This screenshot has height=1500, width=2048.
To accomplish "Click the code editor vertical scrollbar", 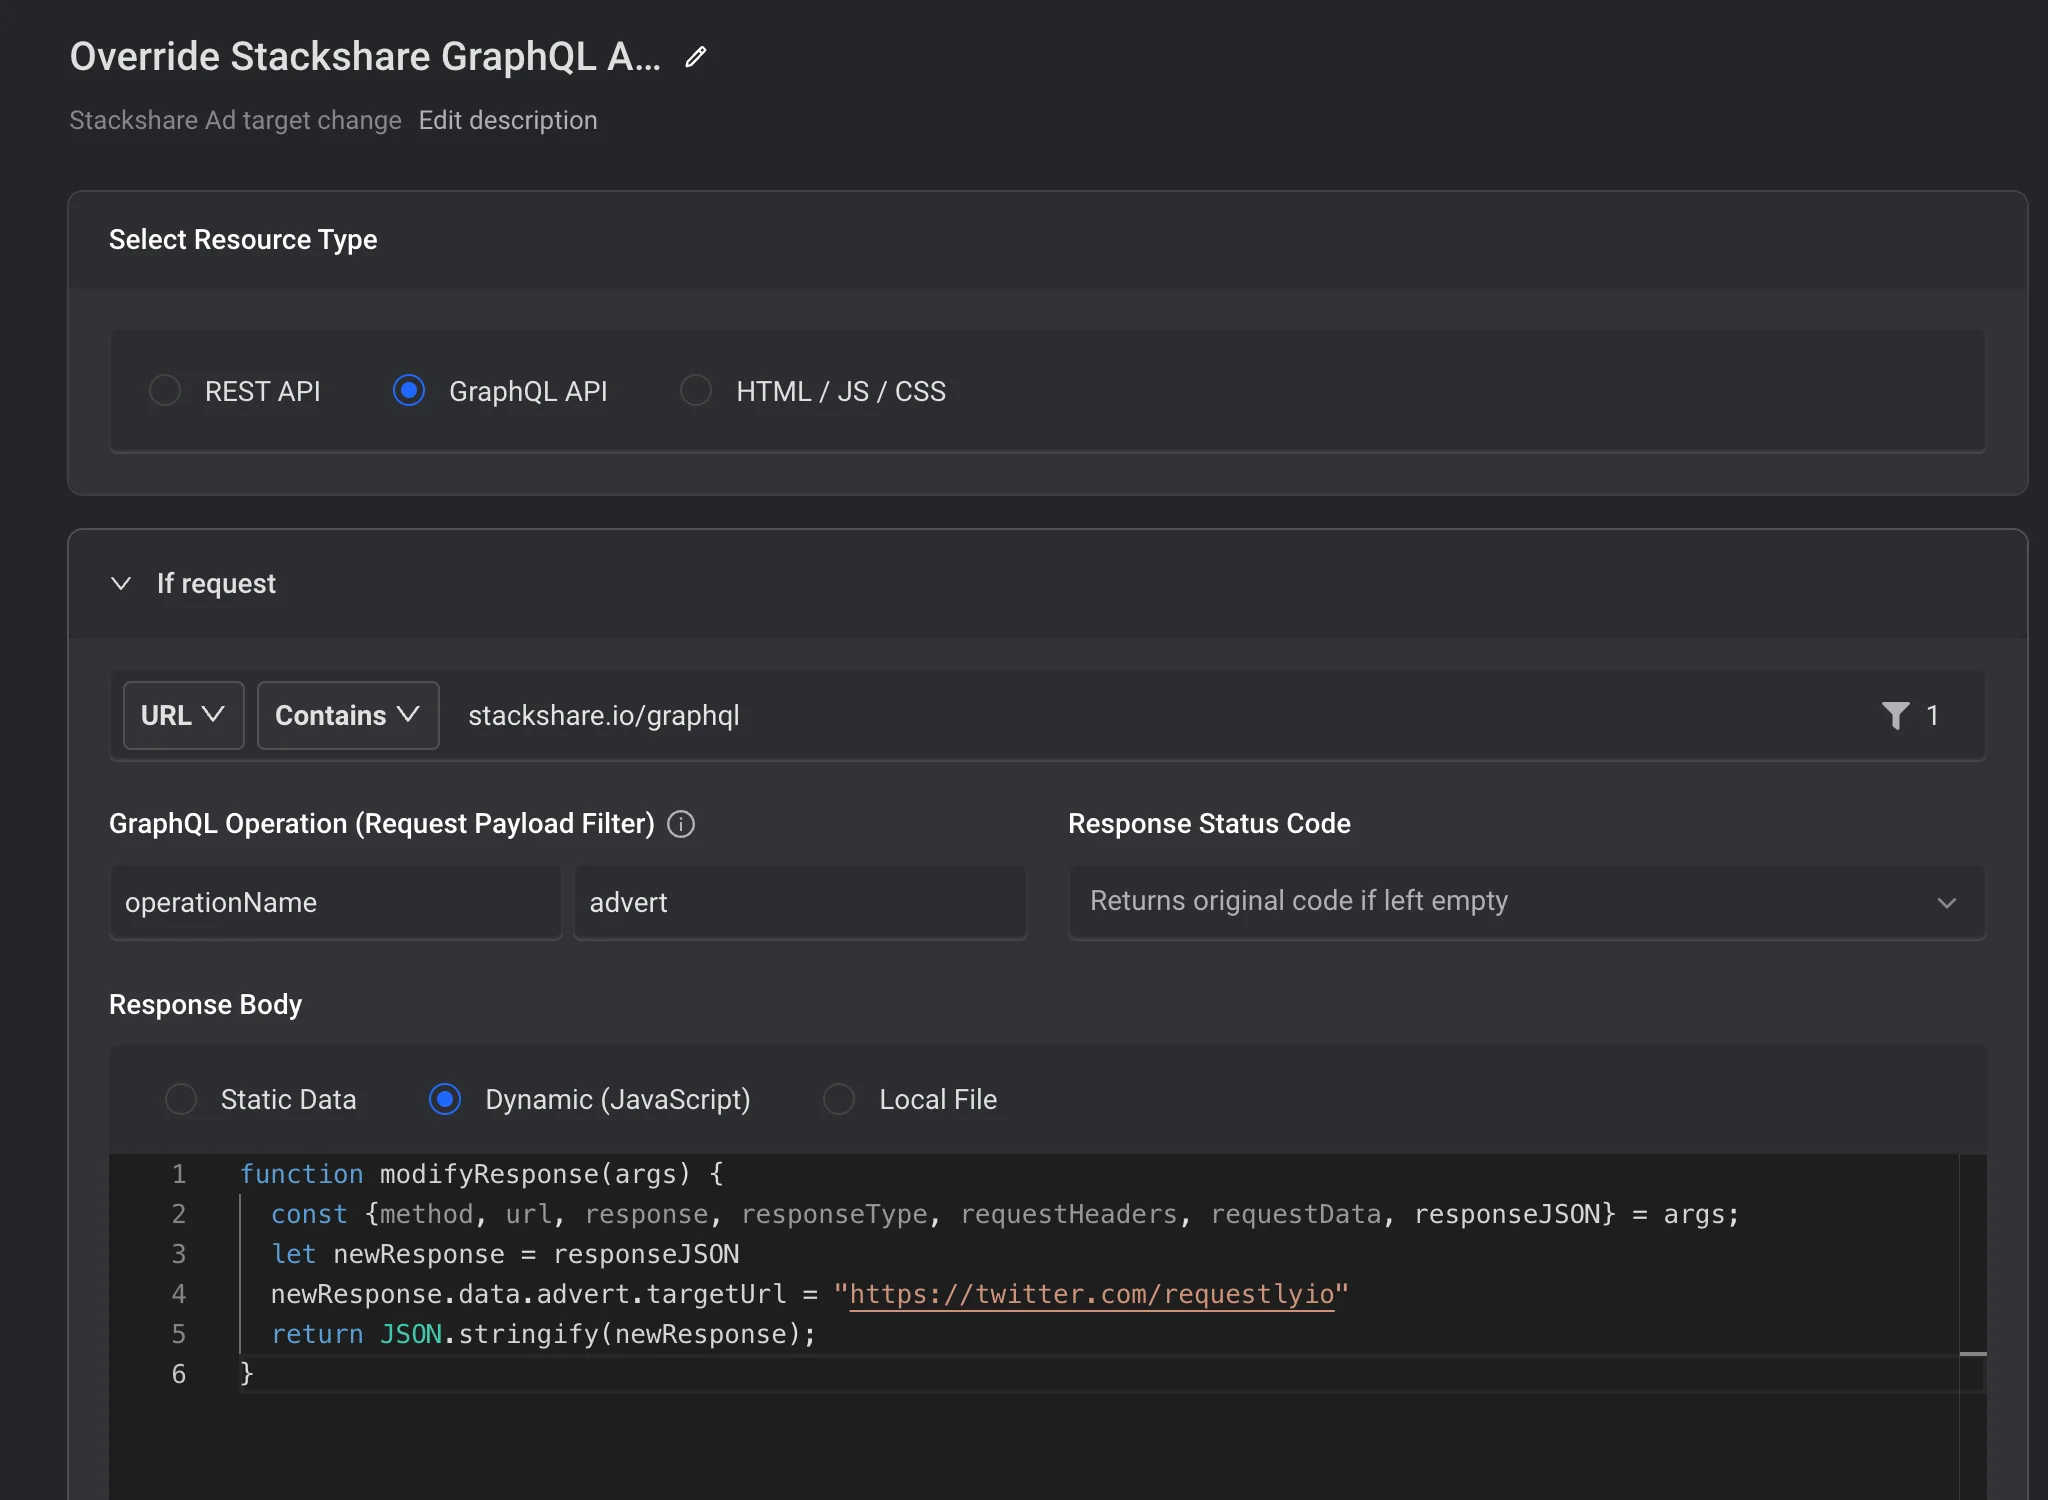I will coord(1972,1300).
